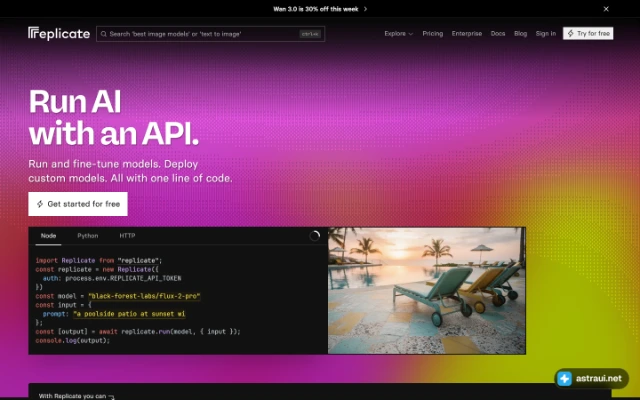Visit the Blog
Viewport: 640px width, 400px height.
[x=520, y=34]
